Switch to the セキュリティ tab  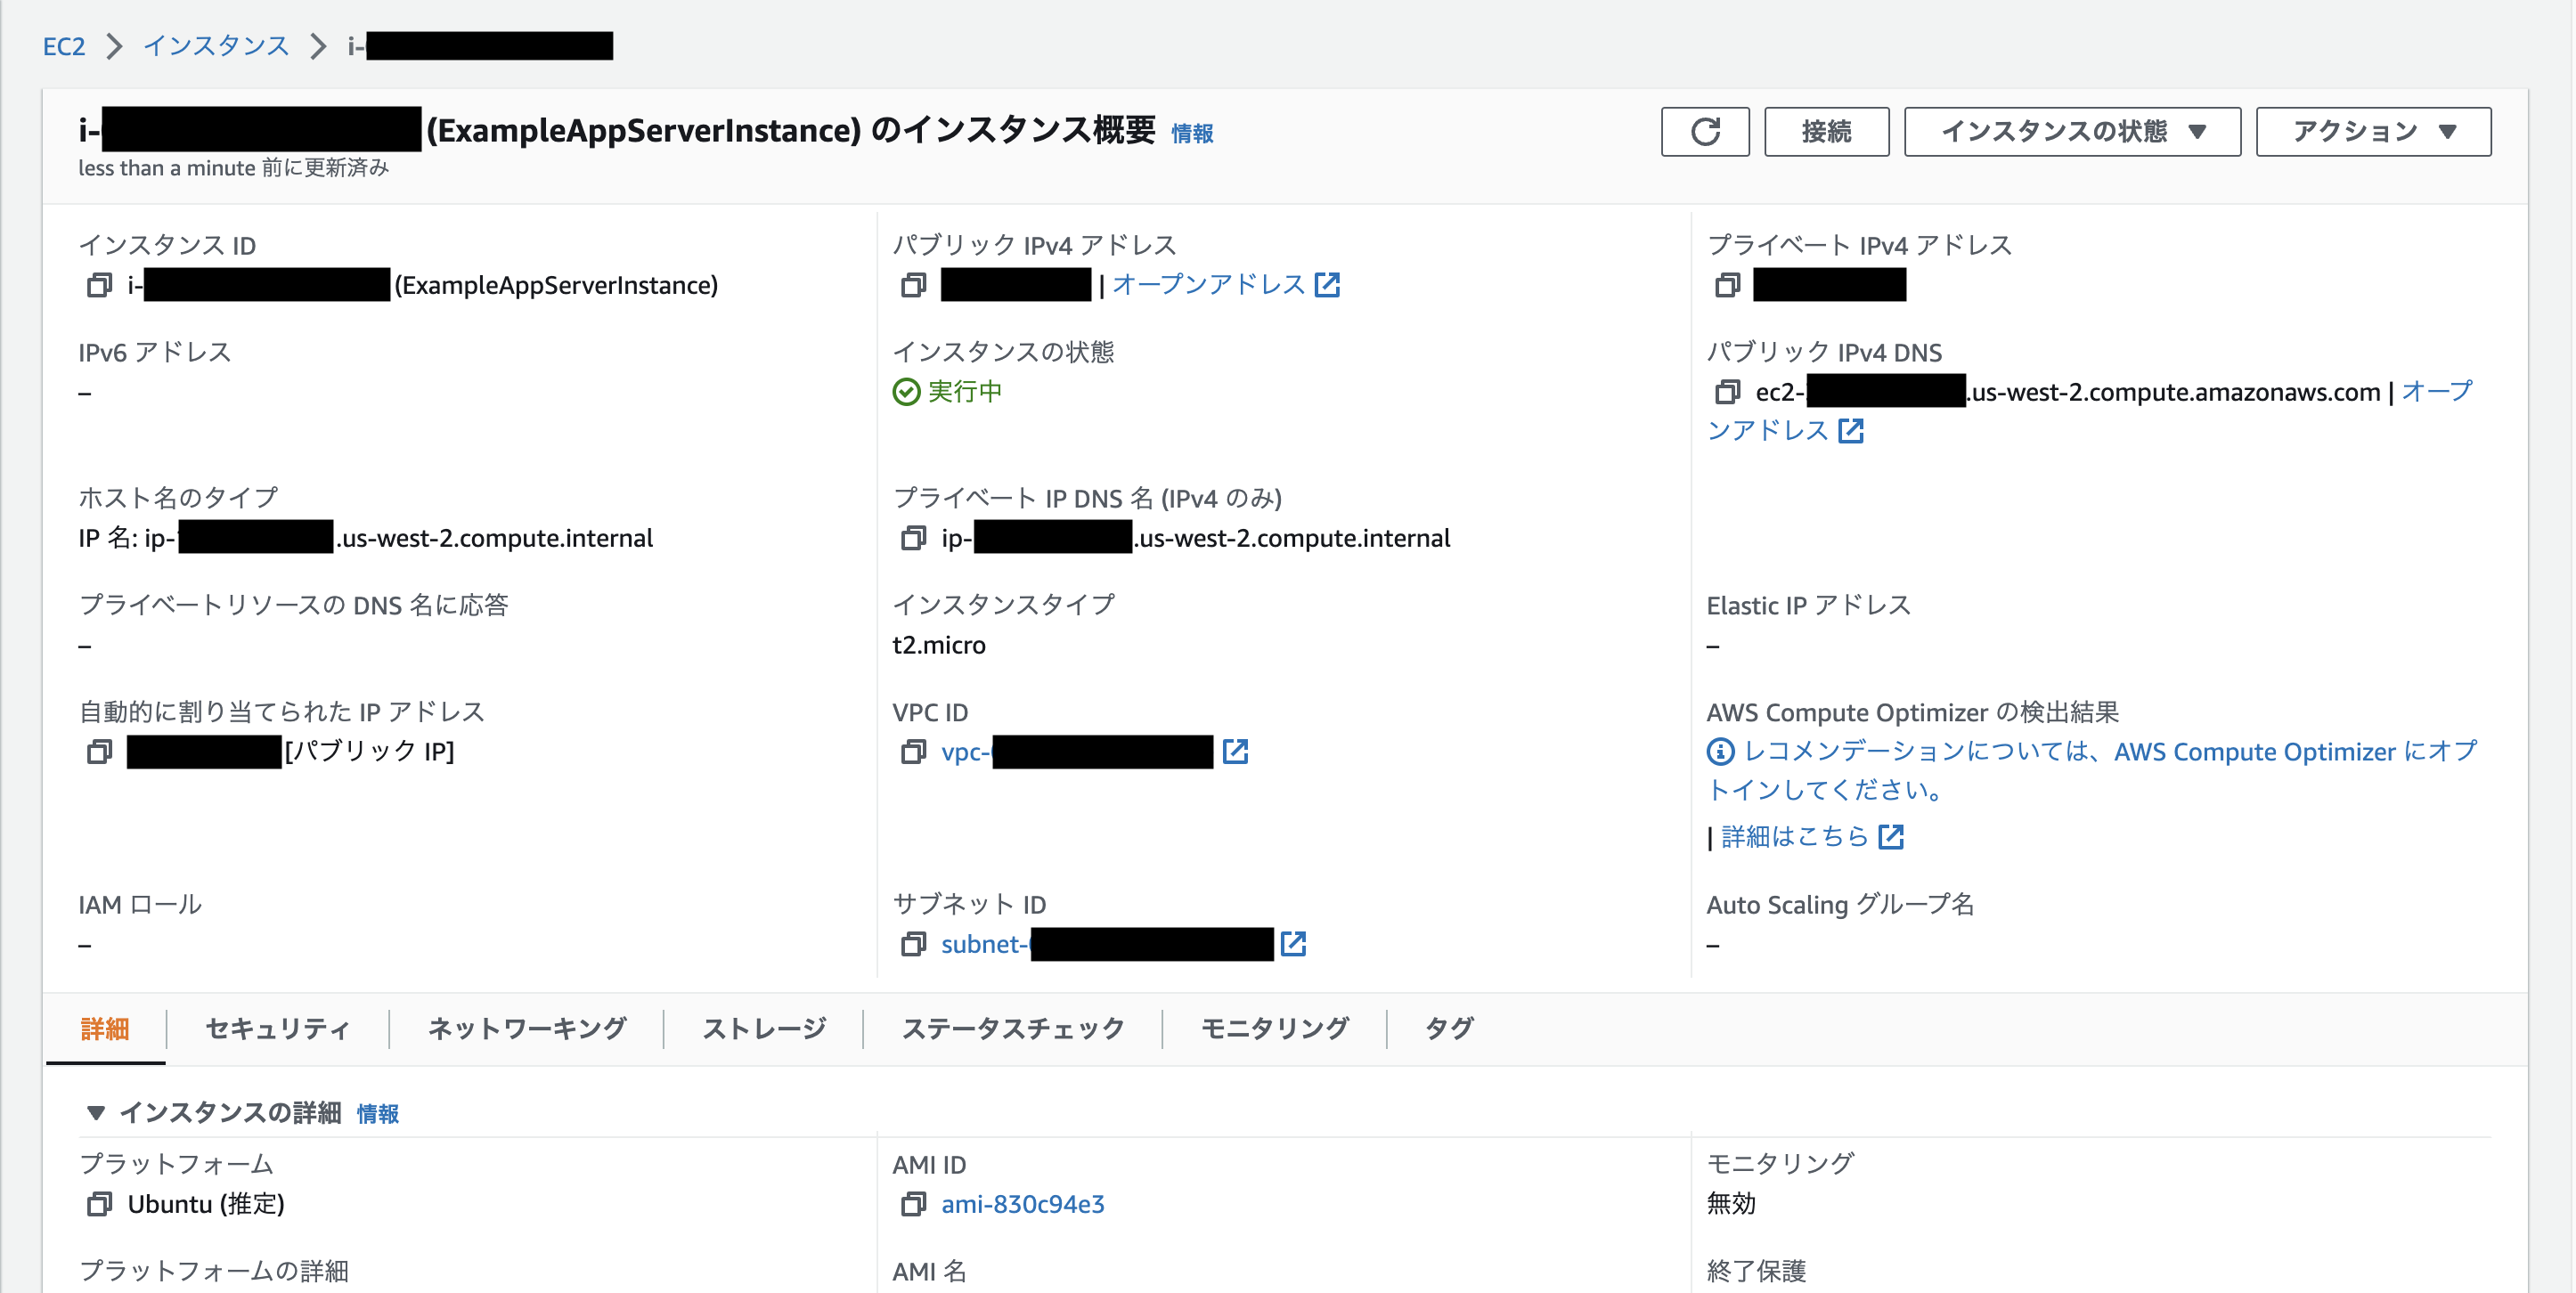click(x=276, y=1027)
